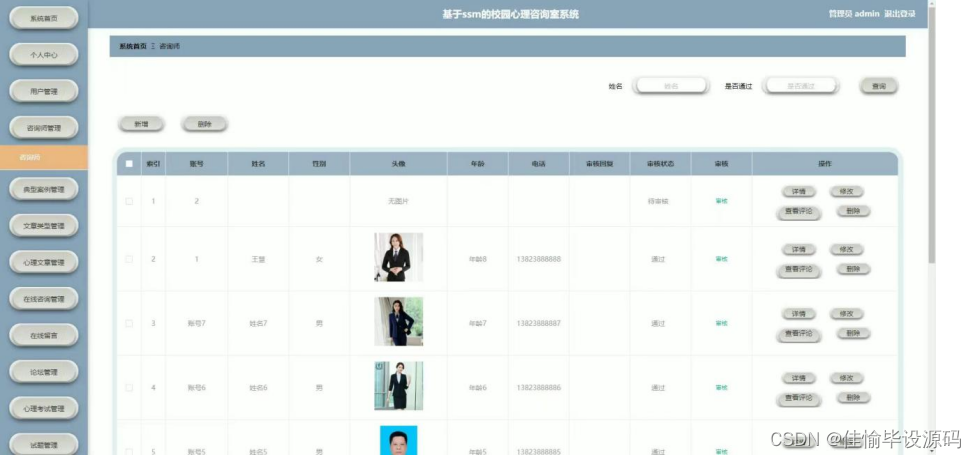Click 退出登录 in the header
The width and height of the screenshot is (976, 458).
pos(899,14)
